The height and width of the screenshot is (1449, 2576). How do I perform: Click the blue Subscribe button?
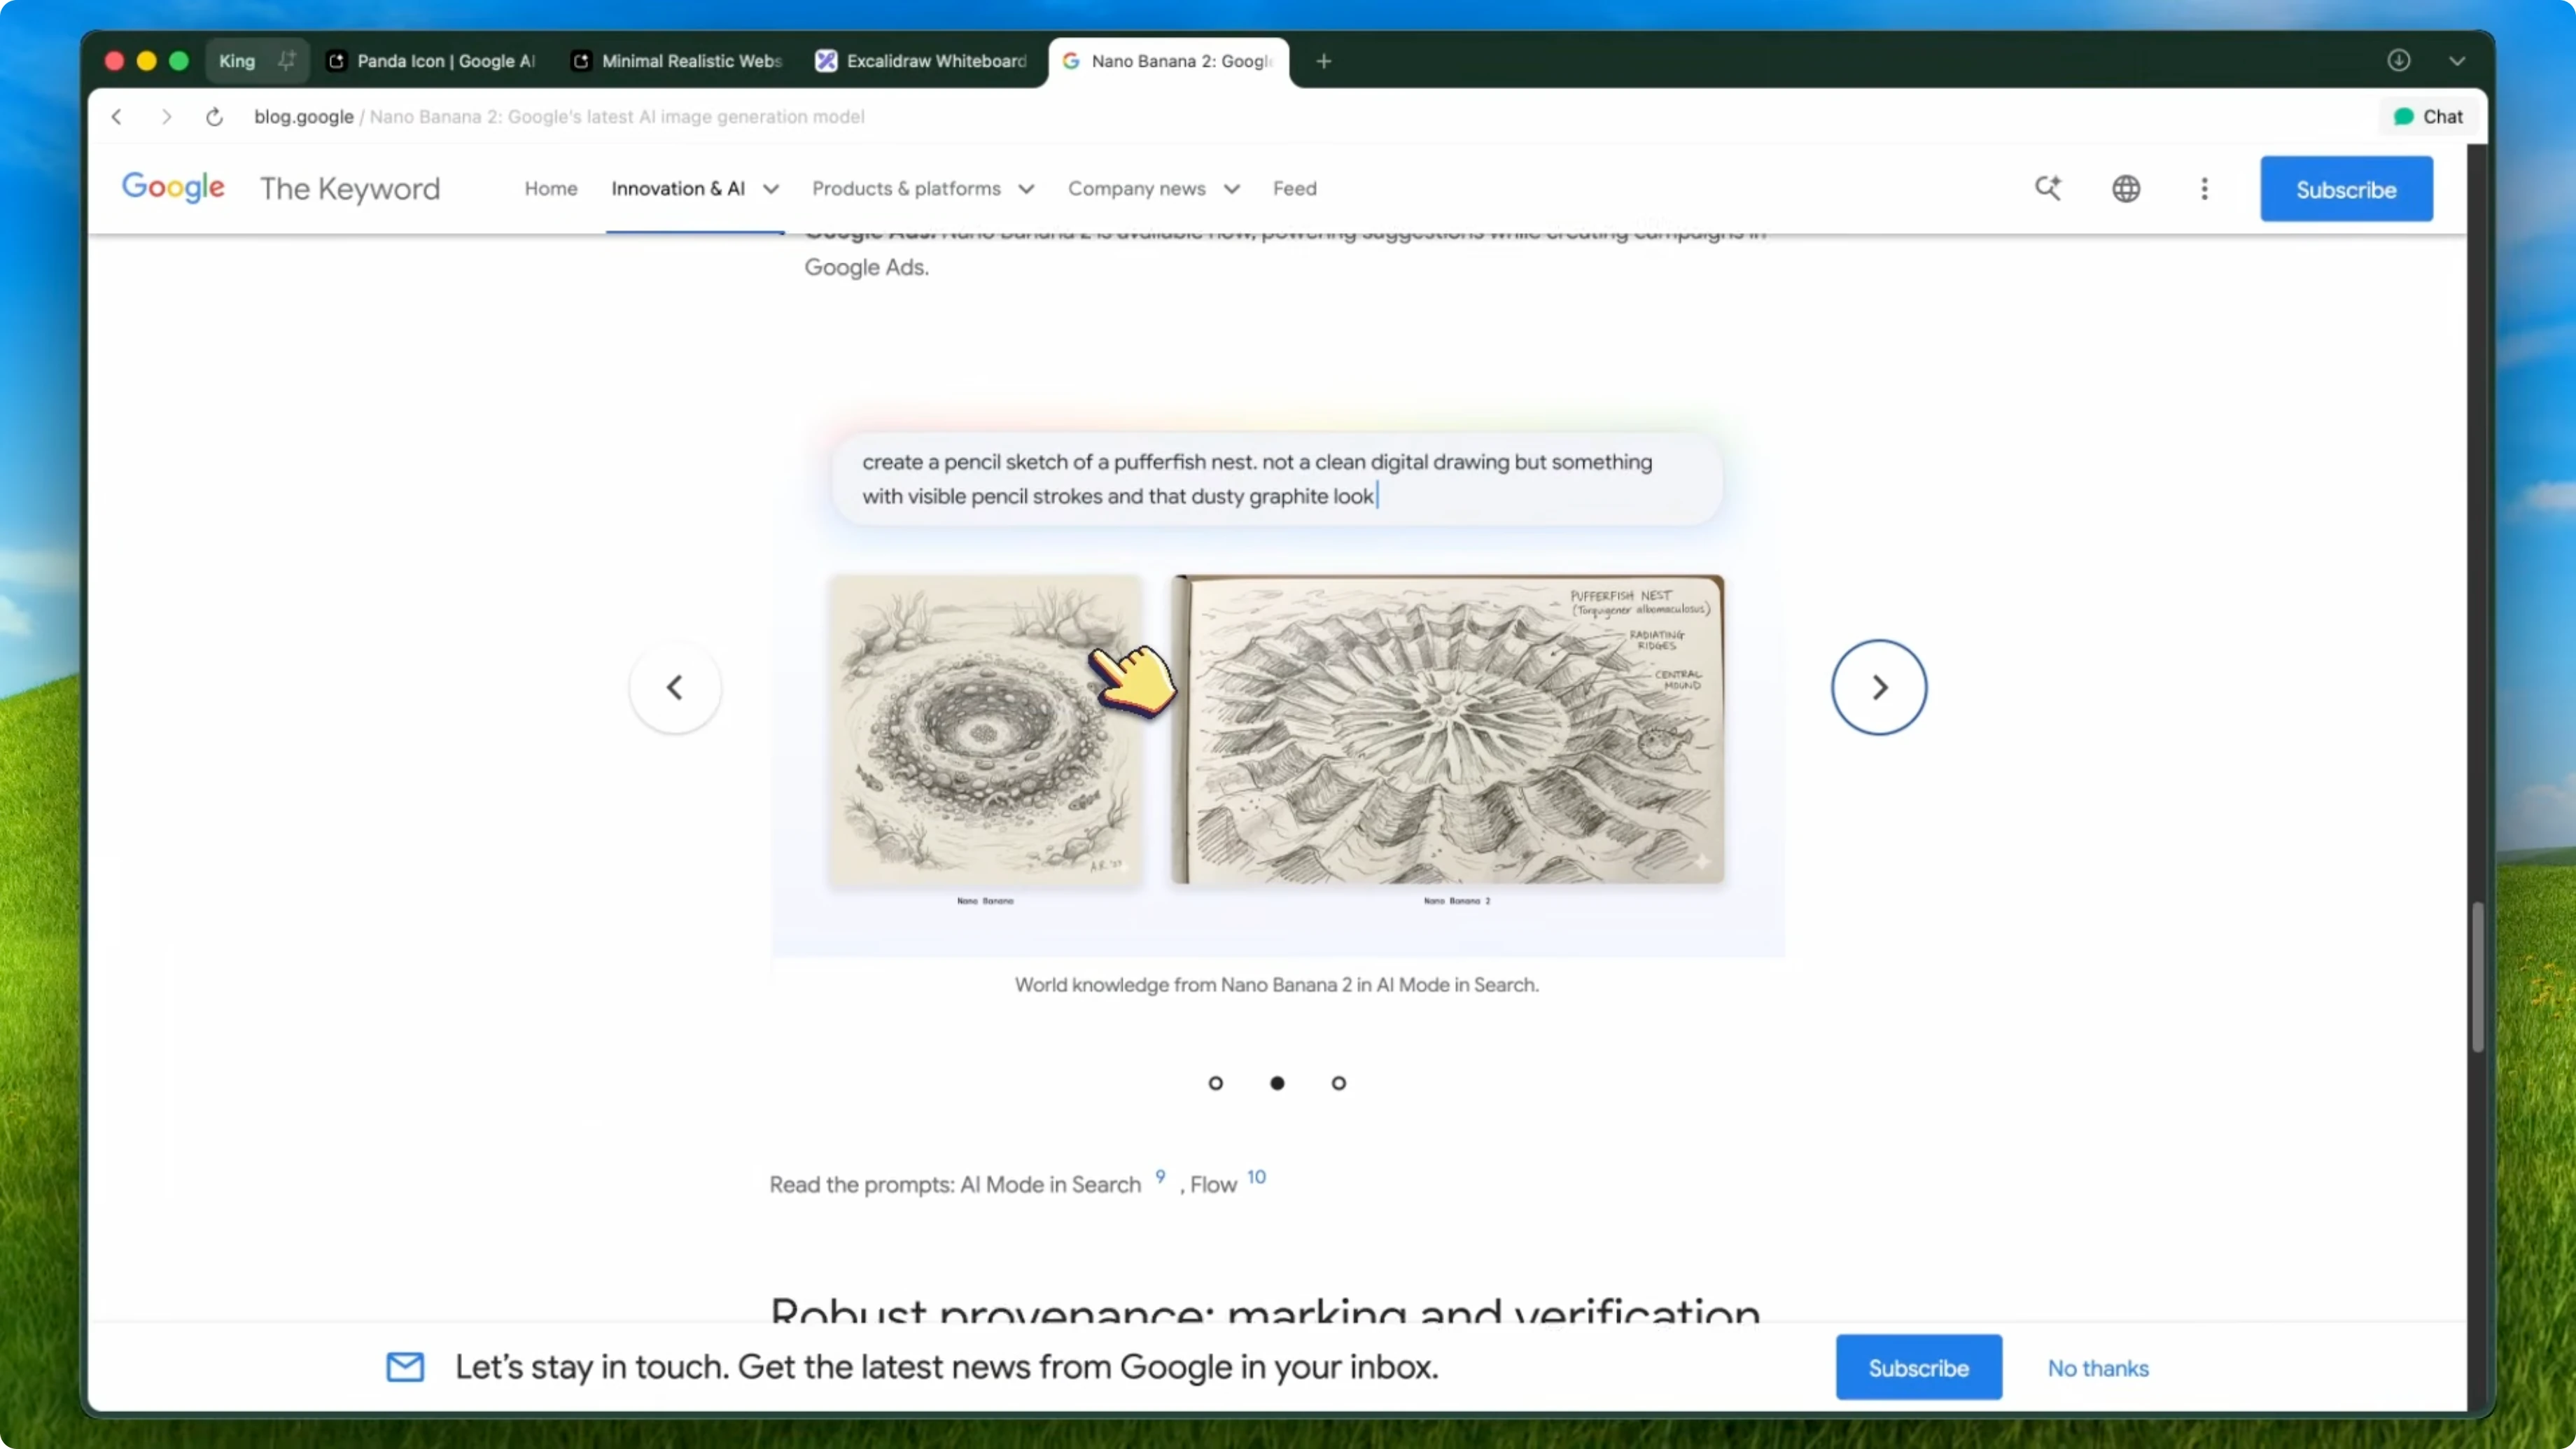(x=2346, y=188)
